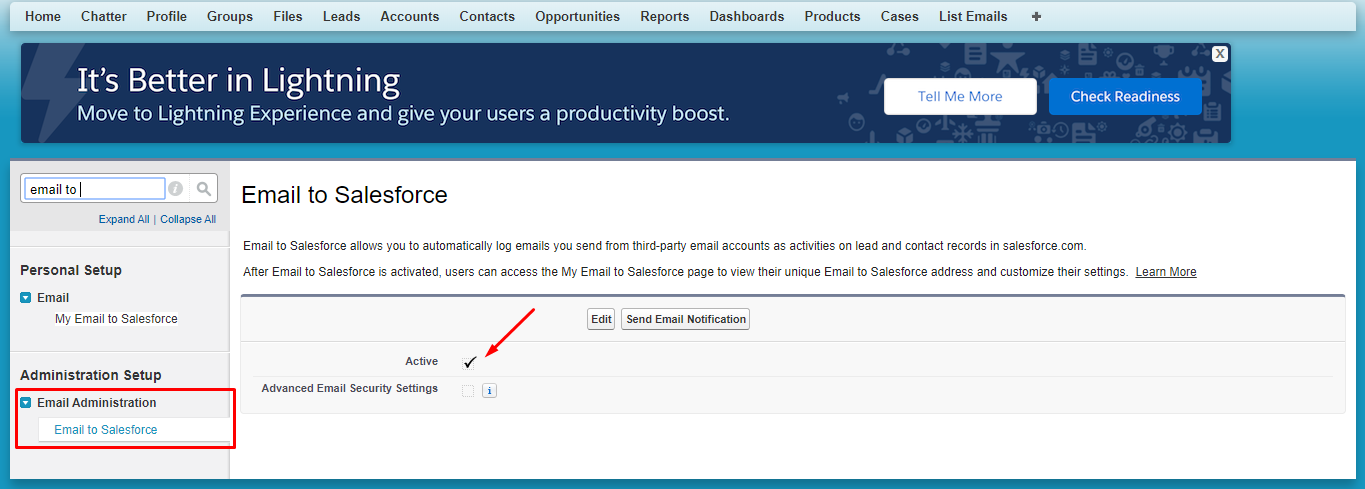The image size is (1365, 489).
Task: Click the Check Readiness button
Action: click(1125, 96)
